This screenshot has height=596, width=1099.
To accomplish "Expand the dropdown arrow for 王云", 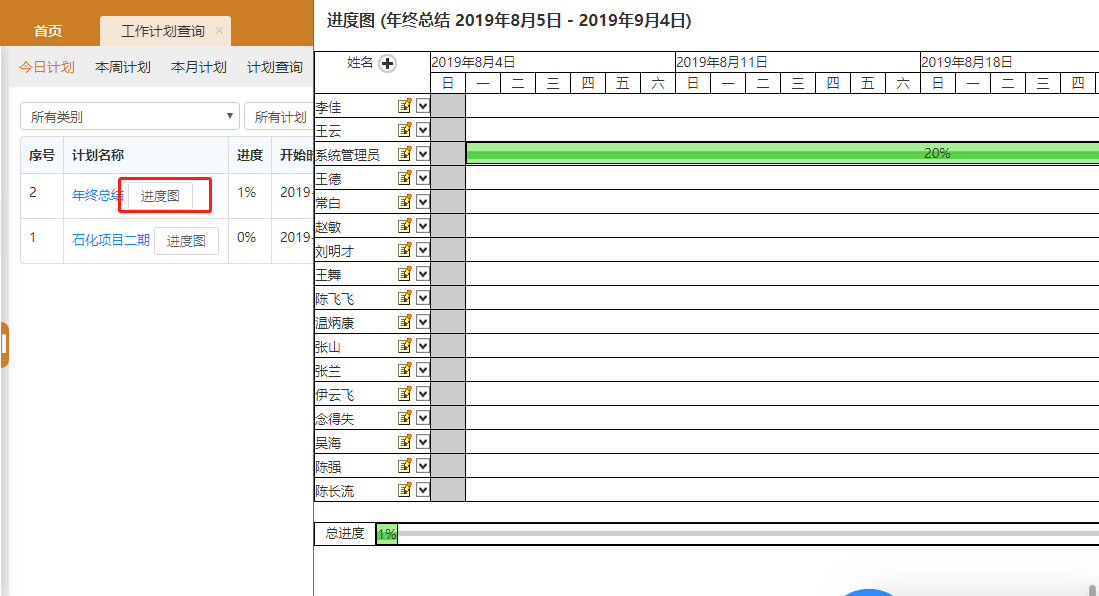I will (422, 130).
